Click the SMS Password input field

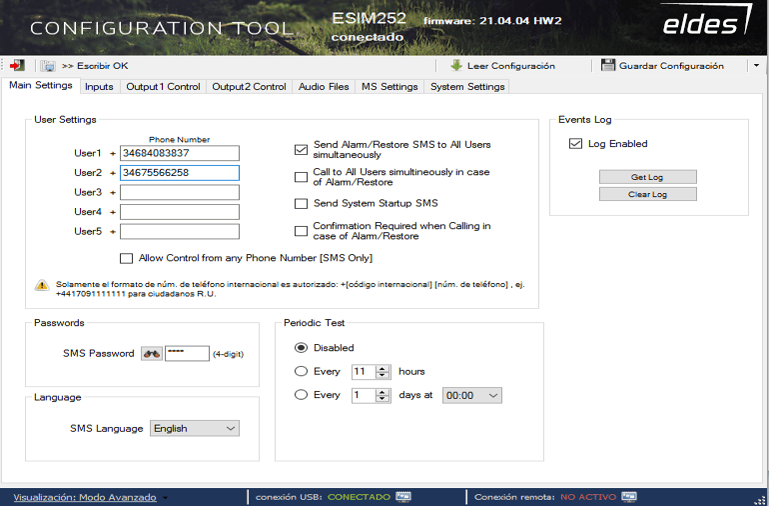click(187, 354)
